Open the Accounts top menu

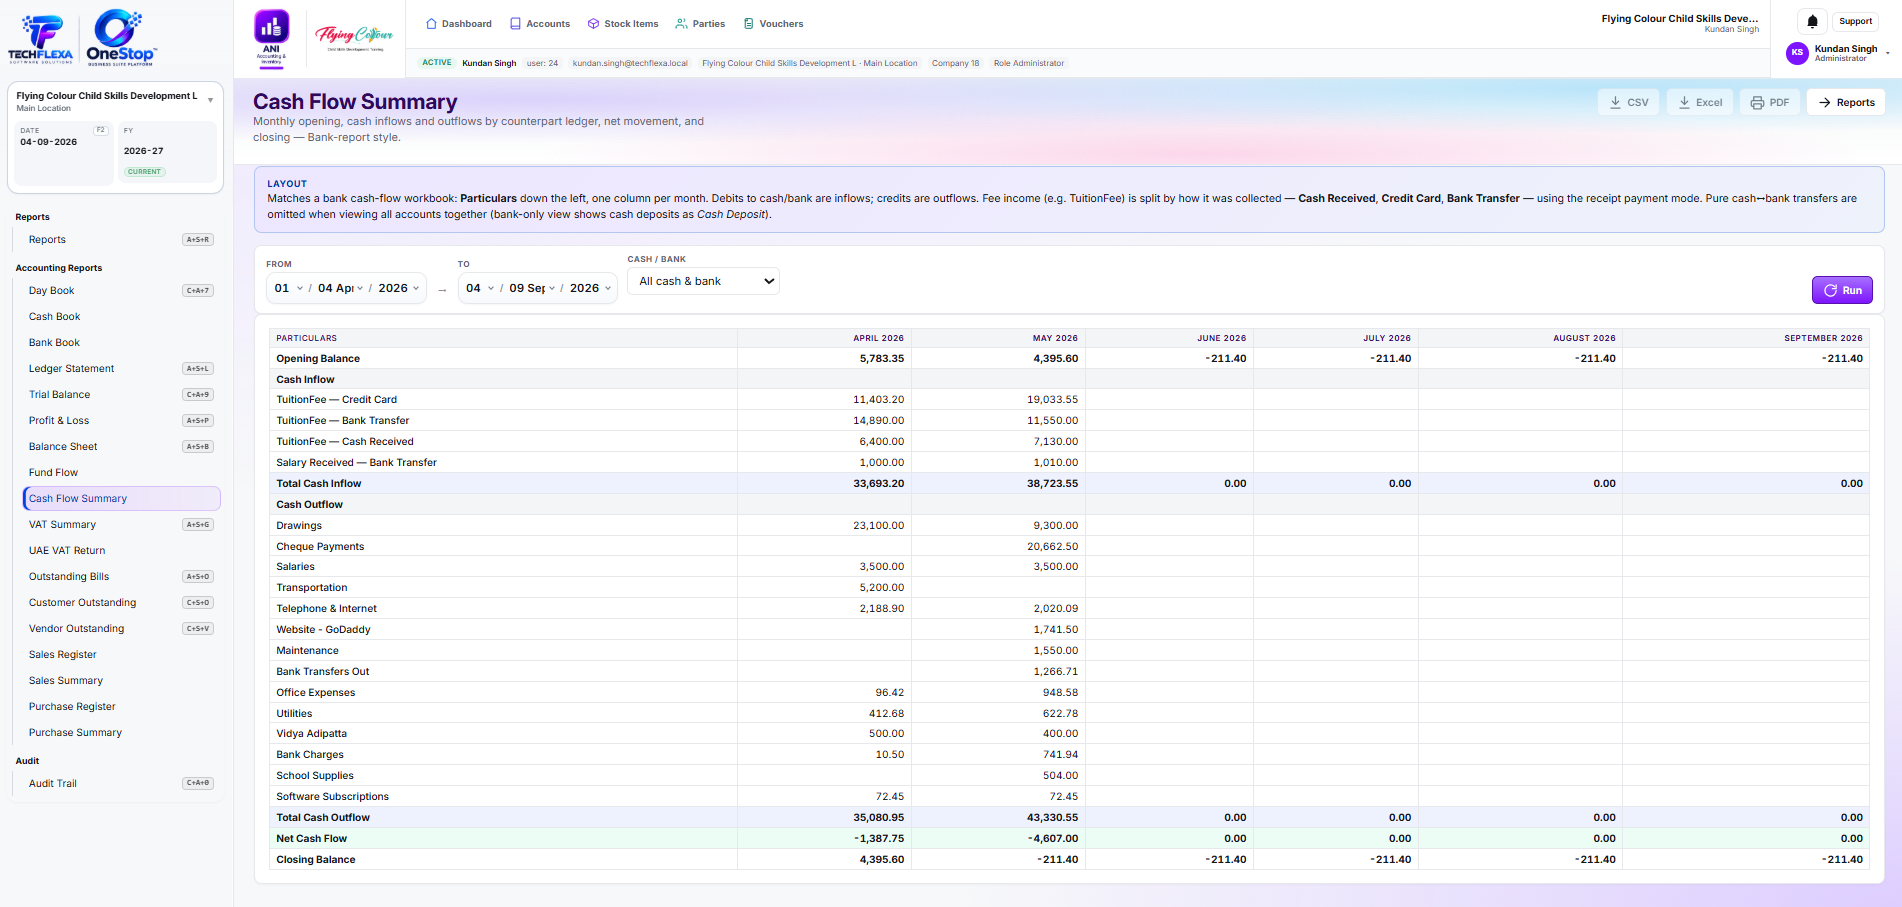[540, 23]
